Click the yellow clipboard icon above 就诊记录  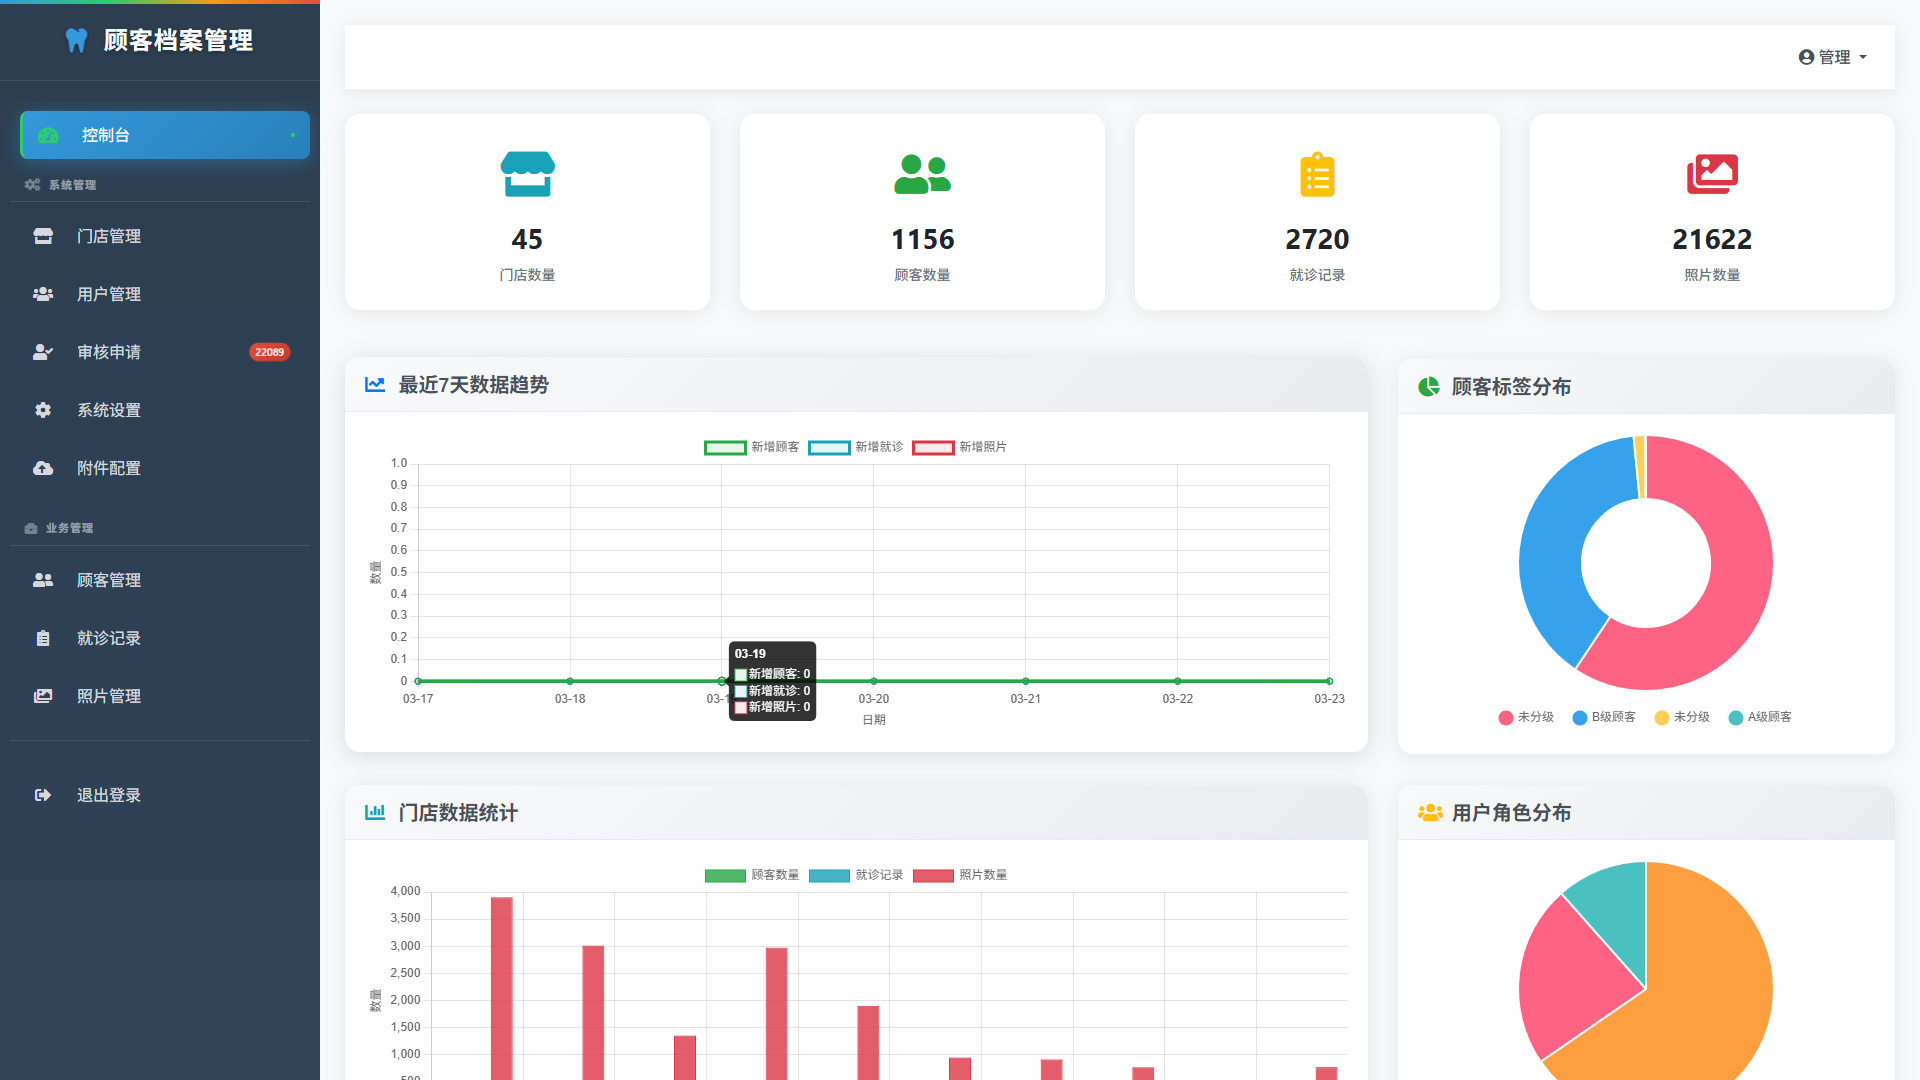(1317, 175)
